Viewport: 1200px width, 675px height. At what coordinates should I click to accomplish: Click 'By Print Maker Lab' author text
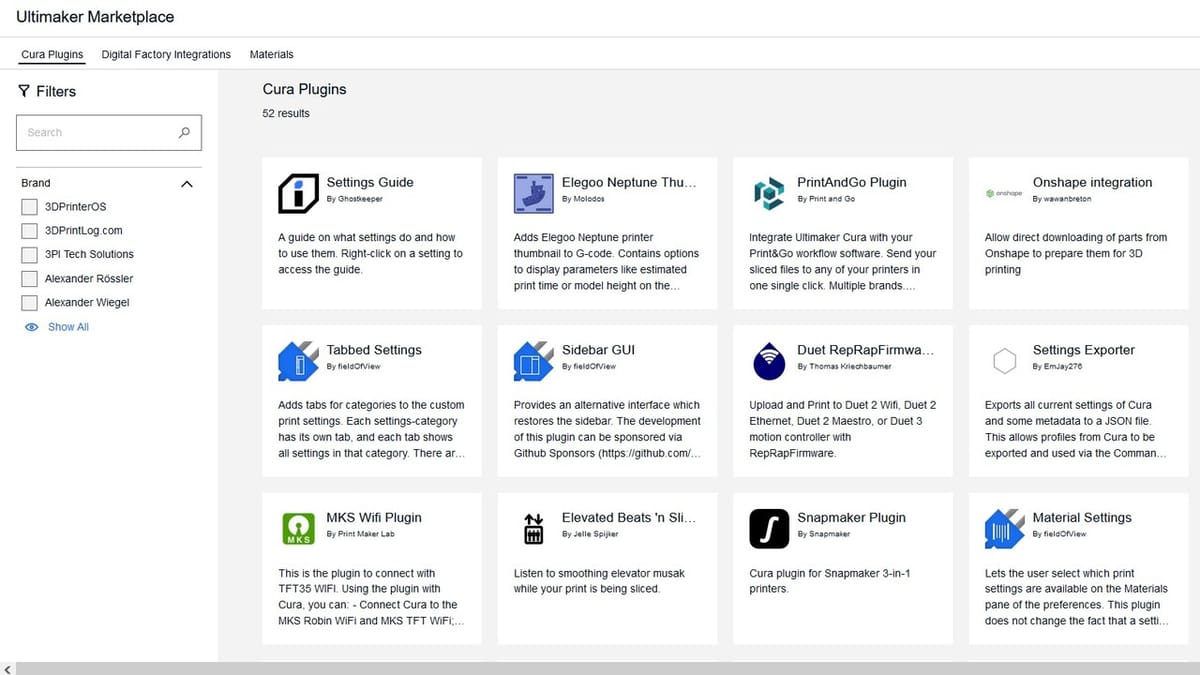pyautogui.click(x=360, y=534)
